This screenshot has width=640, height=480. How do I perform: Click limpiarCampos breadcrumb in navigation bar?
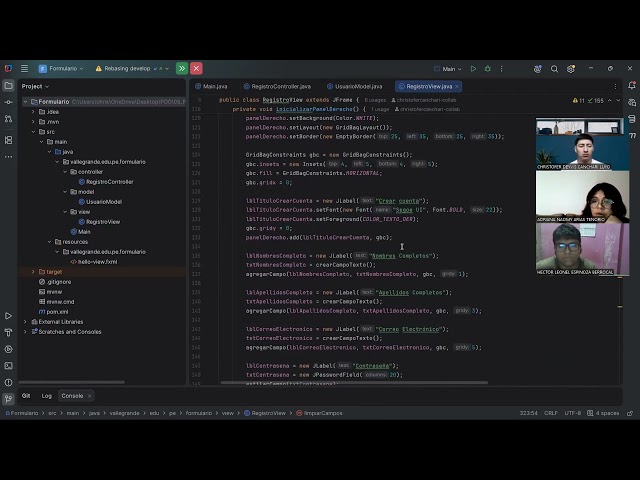319,413
